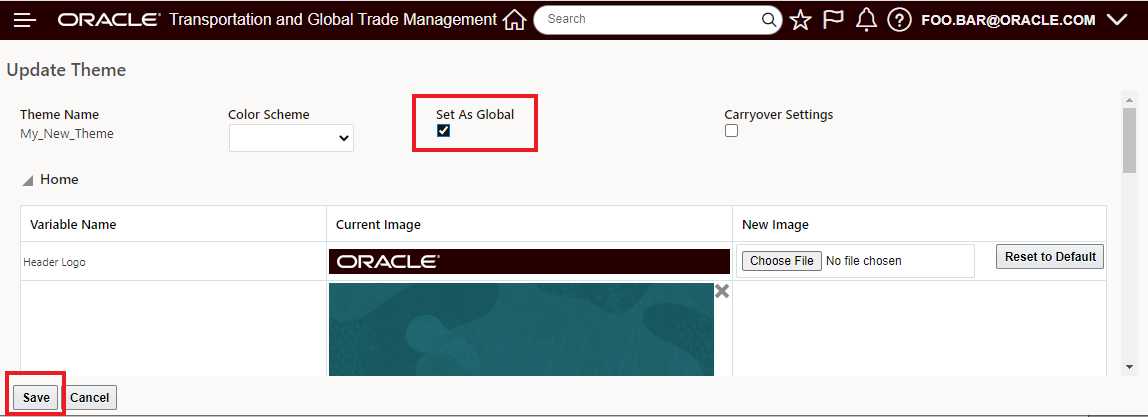Choose File for Header Logo
Viewport: 1148px width, 417px height.
(x=782, y=260)
